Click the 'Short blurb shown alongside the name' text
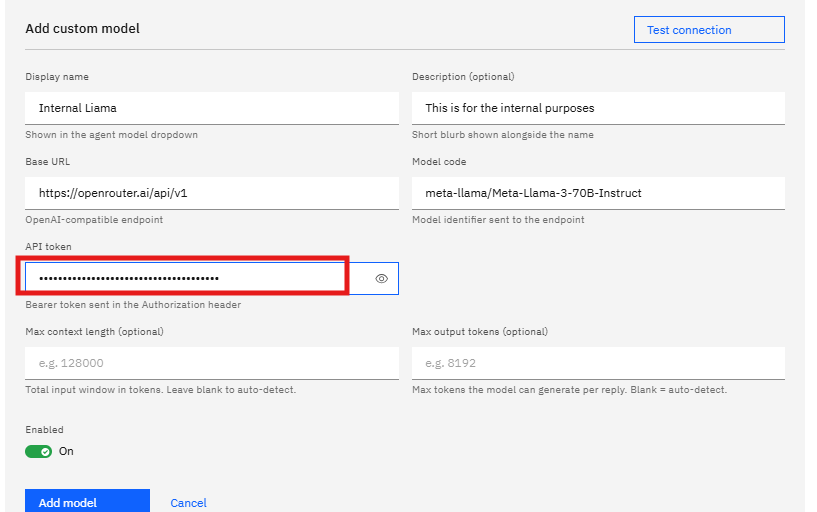This screenshot has height=512, width=817. tap(503, 135)
